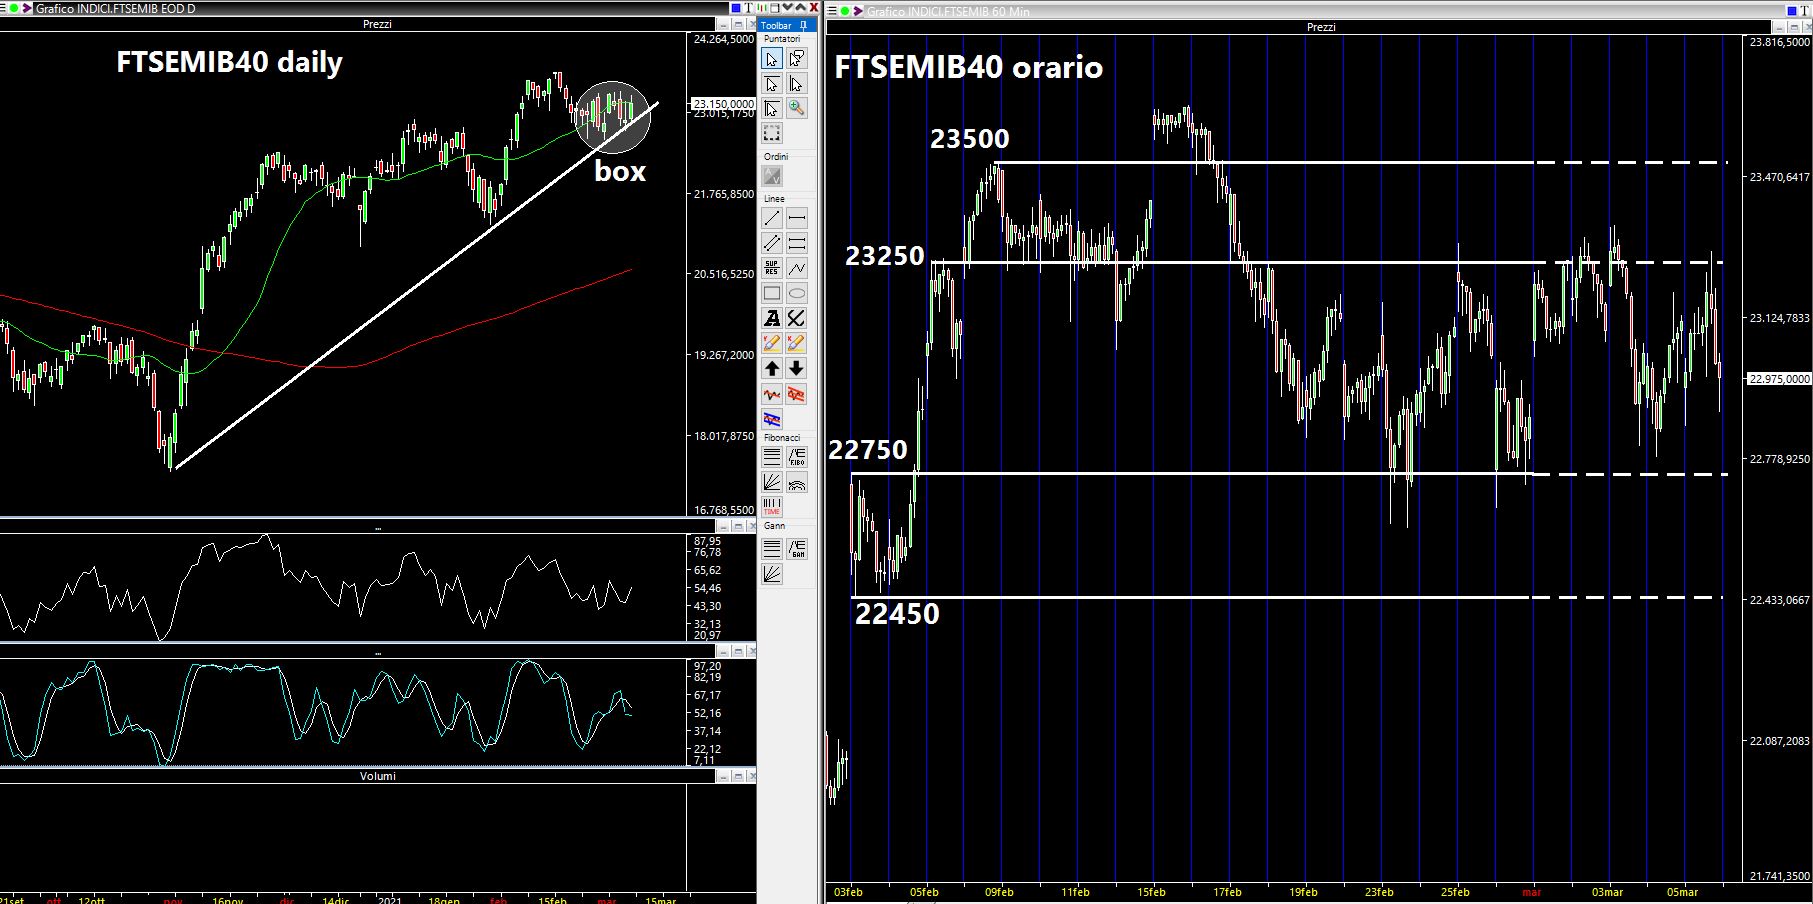
Task: Select the Y highlighter marker tool
Action: tap(772, 343)
